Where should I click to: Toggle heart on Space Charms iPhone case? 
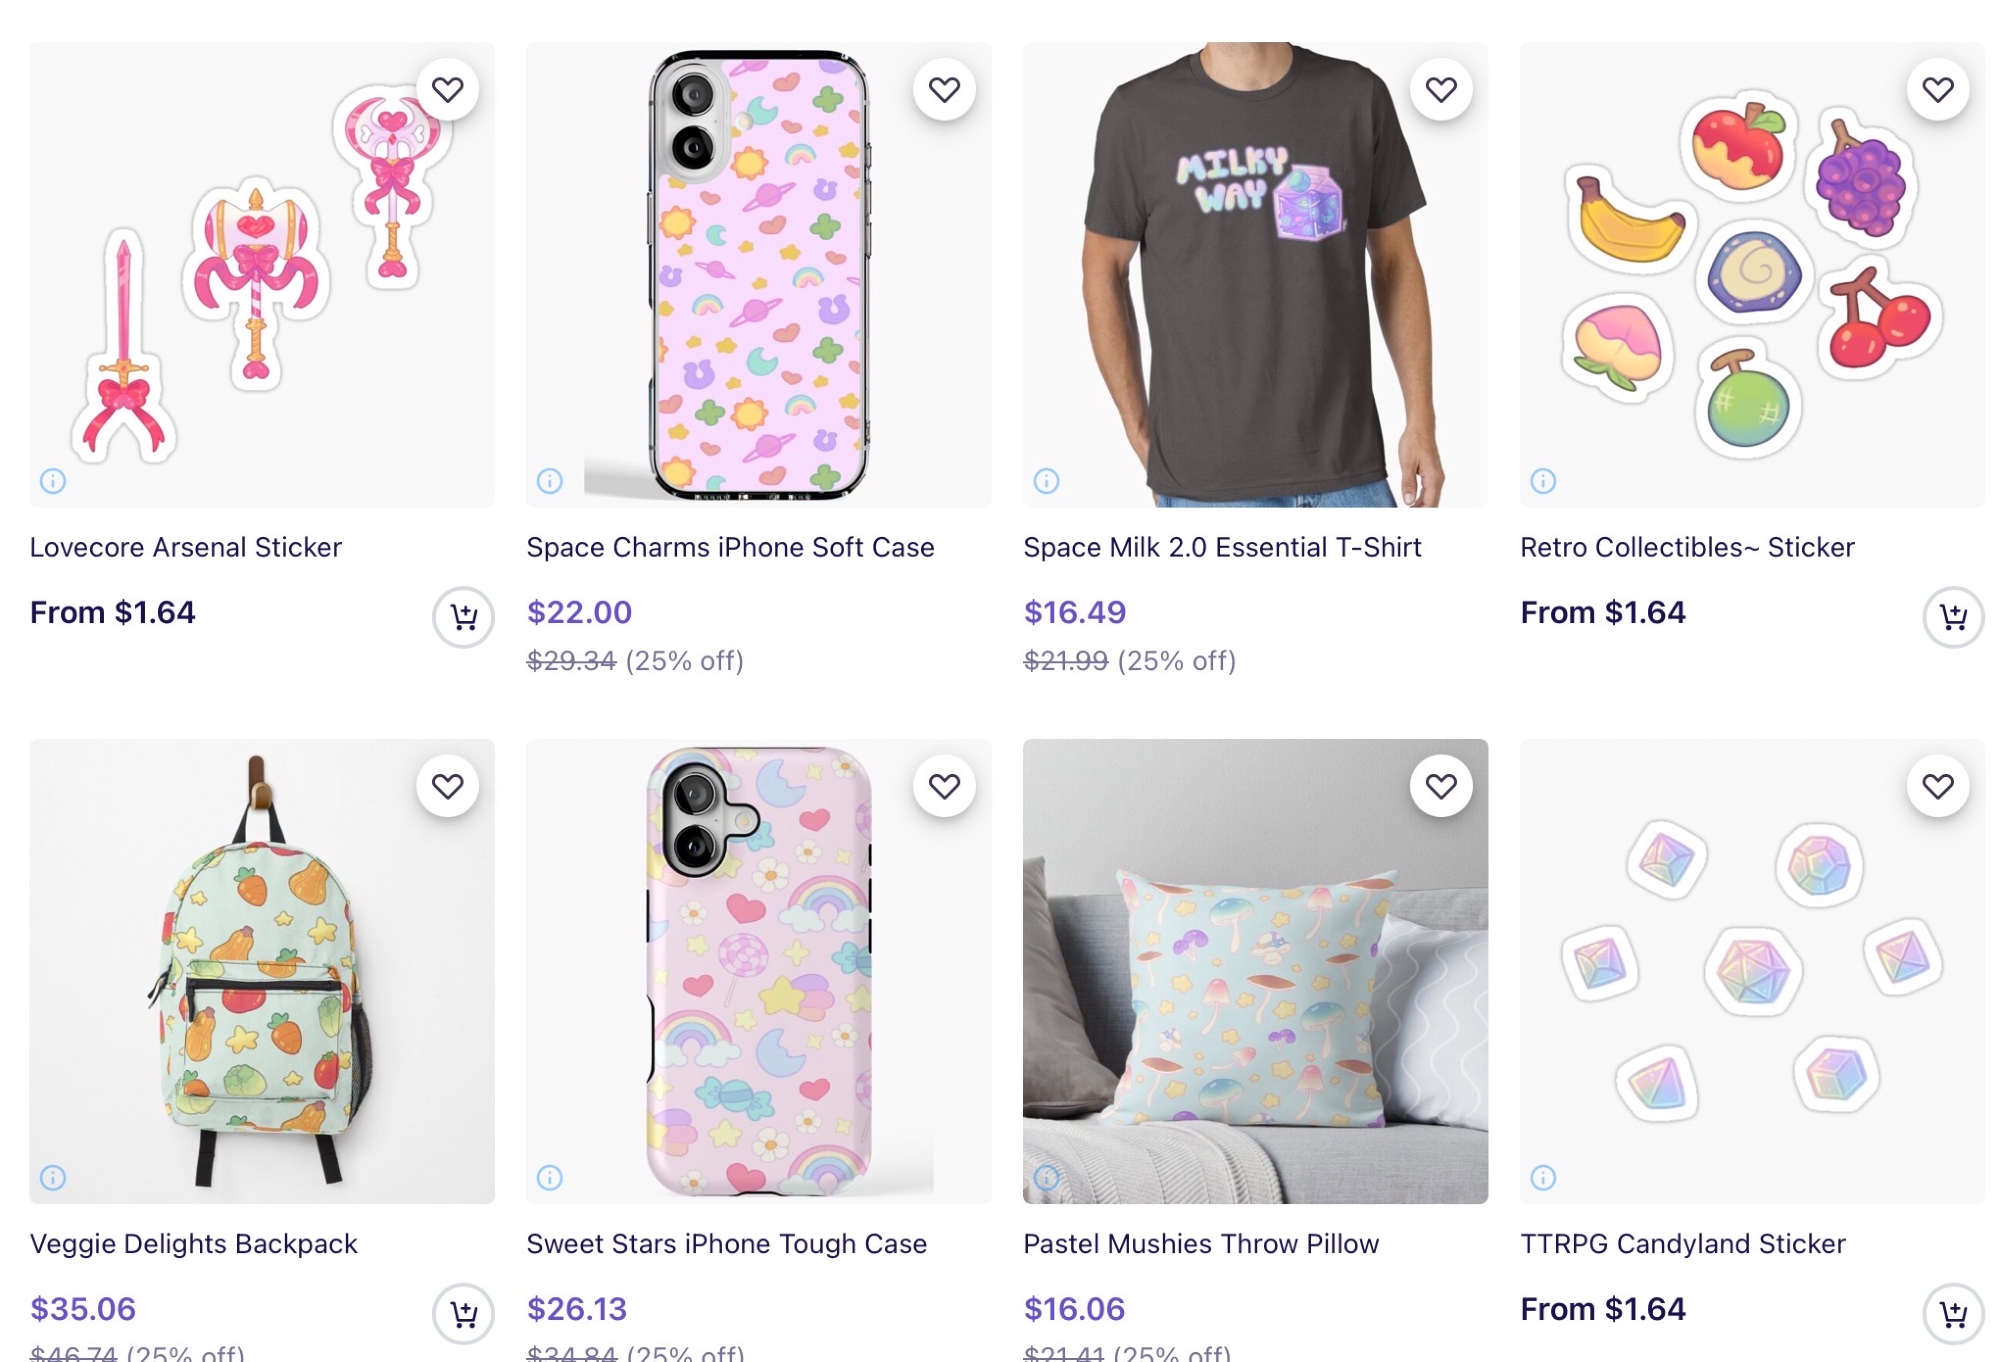point(944,90)
